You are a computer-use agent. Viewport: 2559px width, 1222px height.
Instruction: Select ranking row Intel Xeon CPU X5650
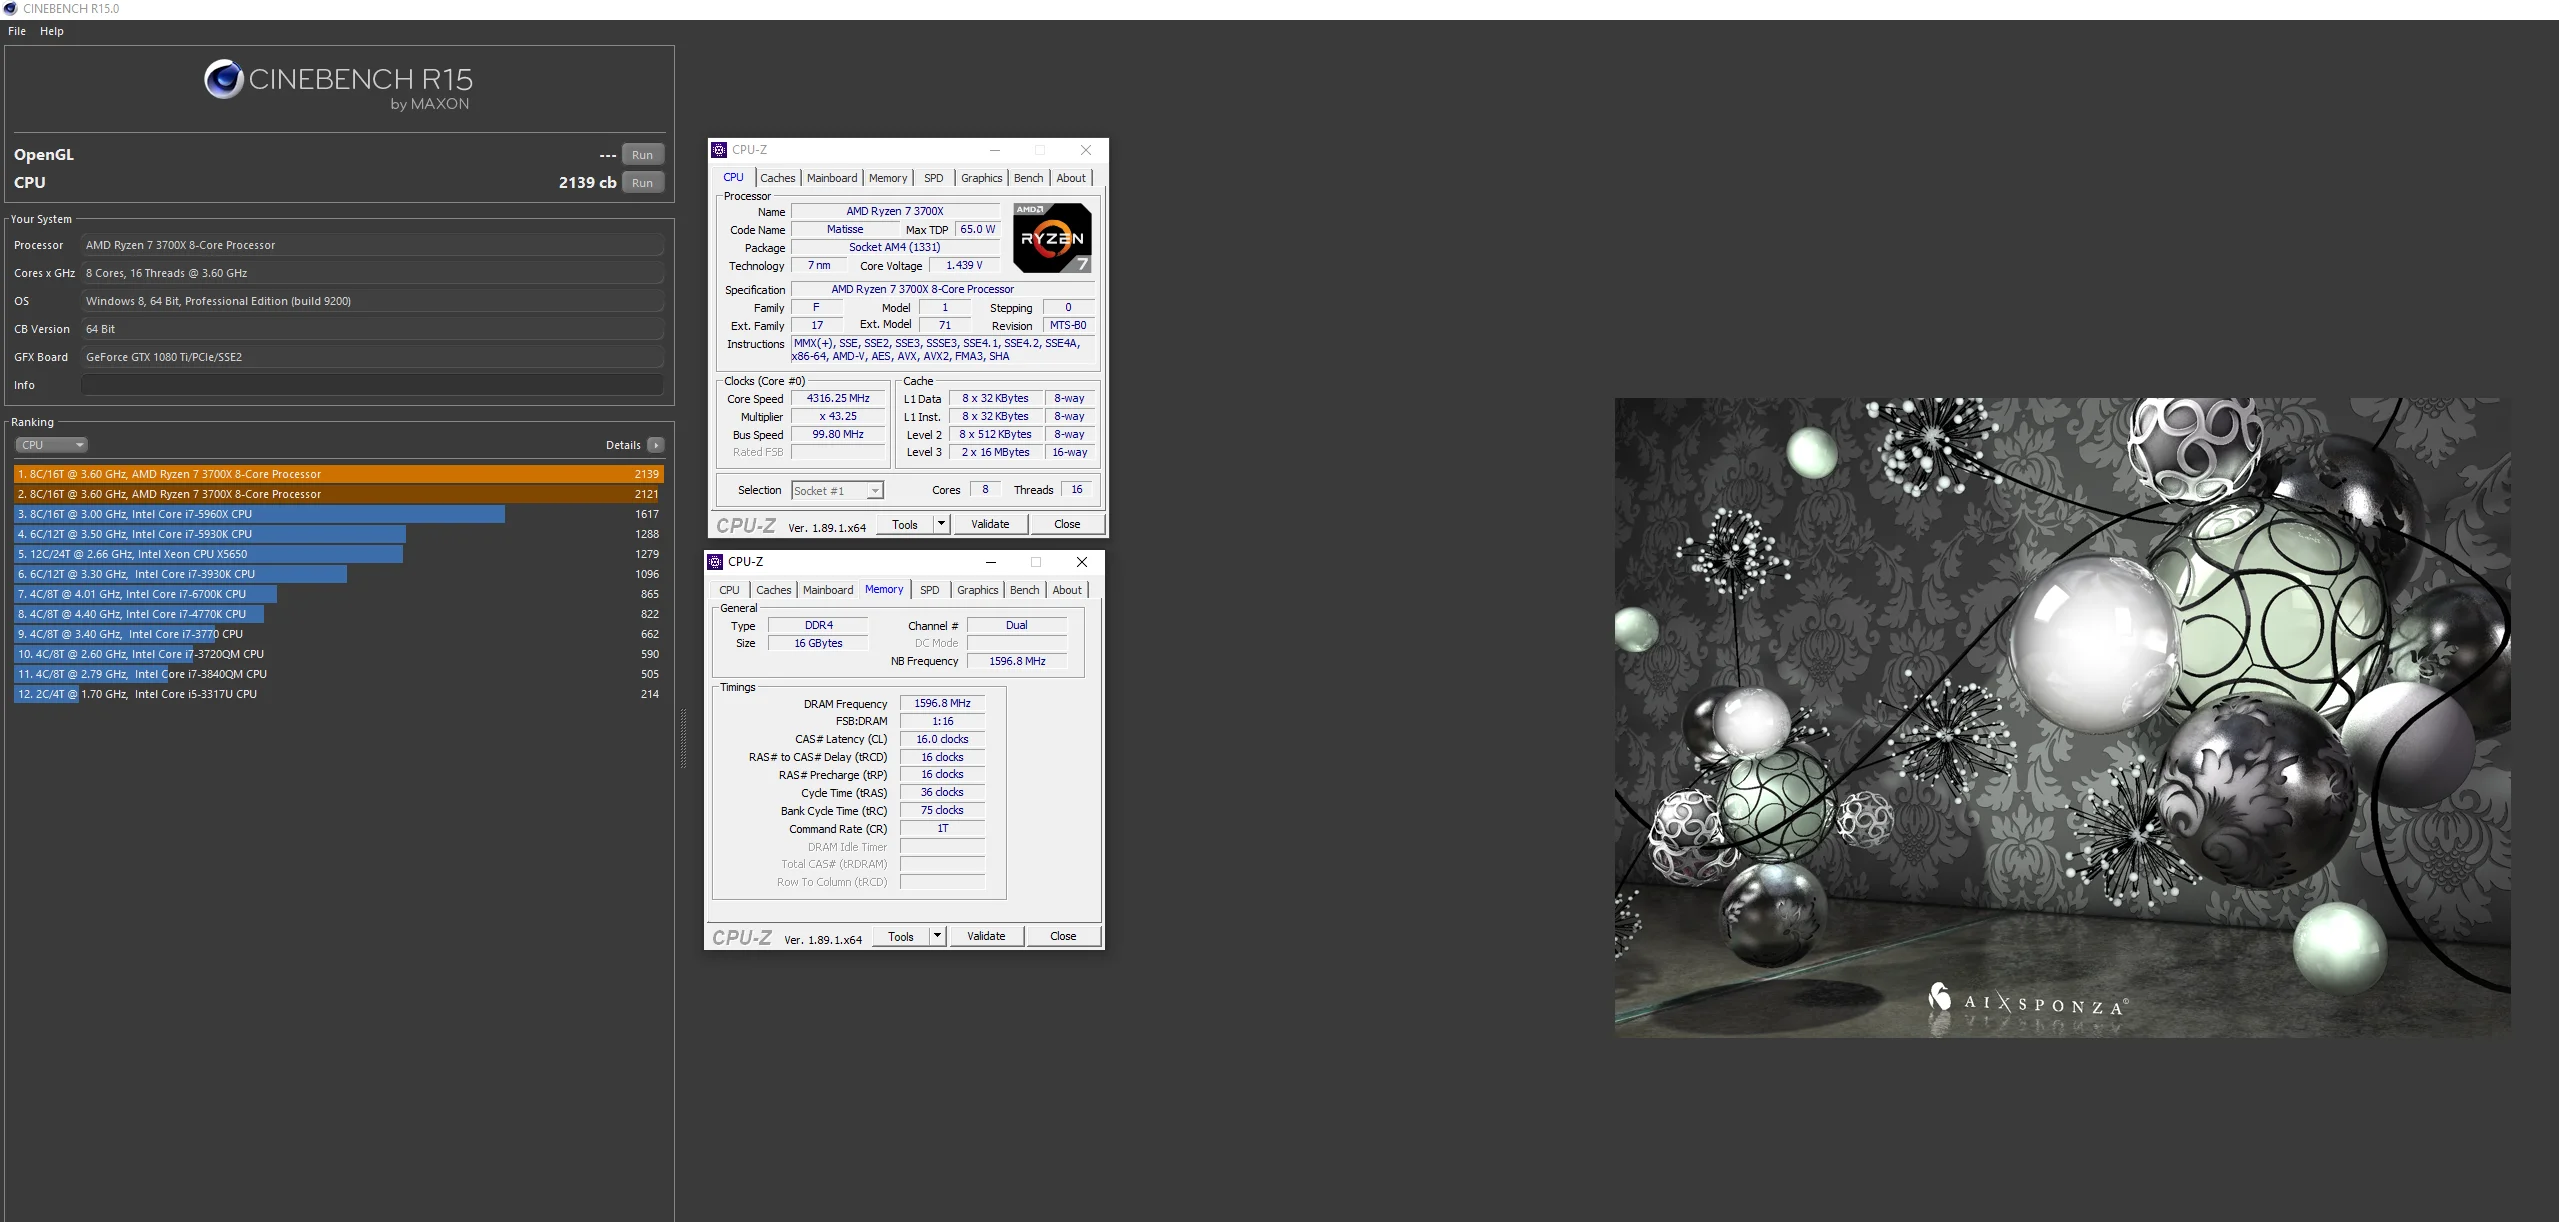[339, 554]
